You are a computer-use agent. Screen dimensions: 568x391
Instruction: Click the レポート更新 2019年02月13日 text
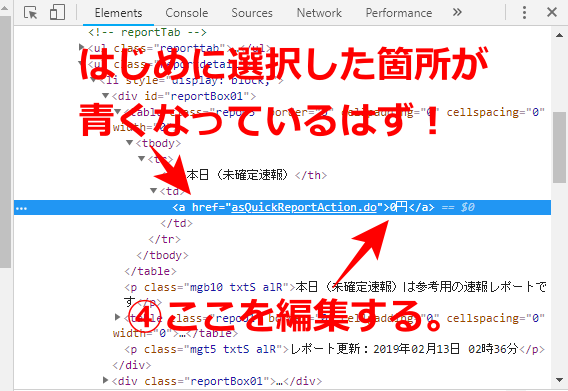pyautogui.click(x=405, y=349)
